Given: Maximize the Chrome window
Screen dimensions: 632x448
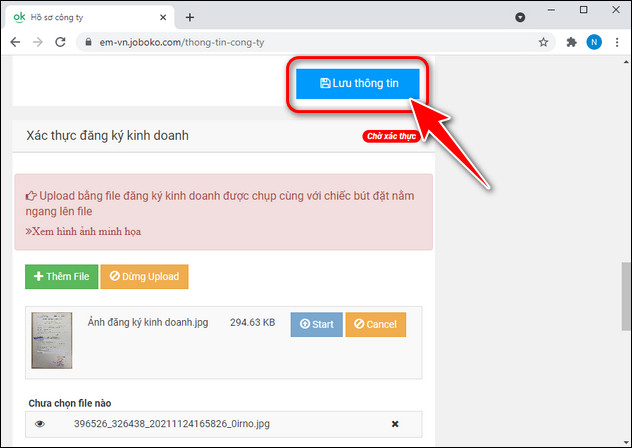Looking at the screenshot, I should pos(584,10).
